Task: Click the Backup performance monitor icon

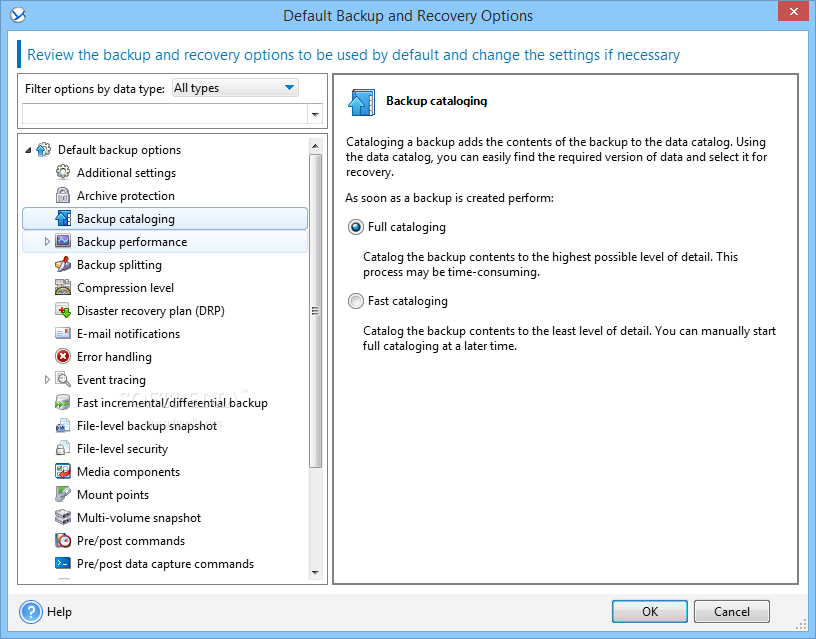Action: (63, 241)
